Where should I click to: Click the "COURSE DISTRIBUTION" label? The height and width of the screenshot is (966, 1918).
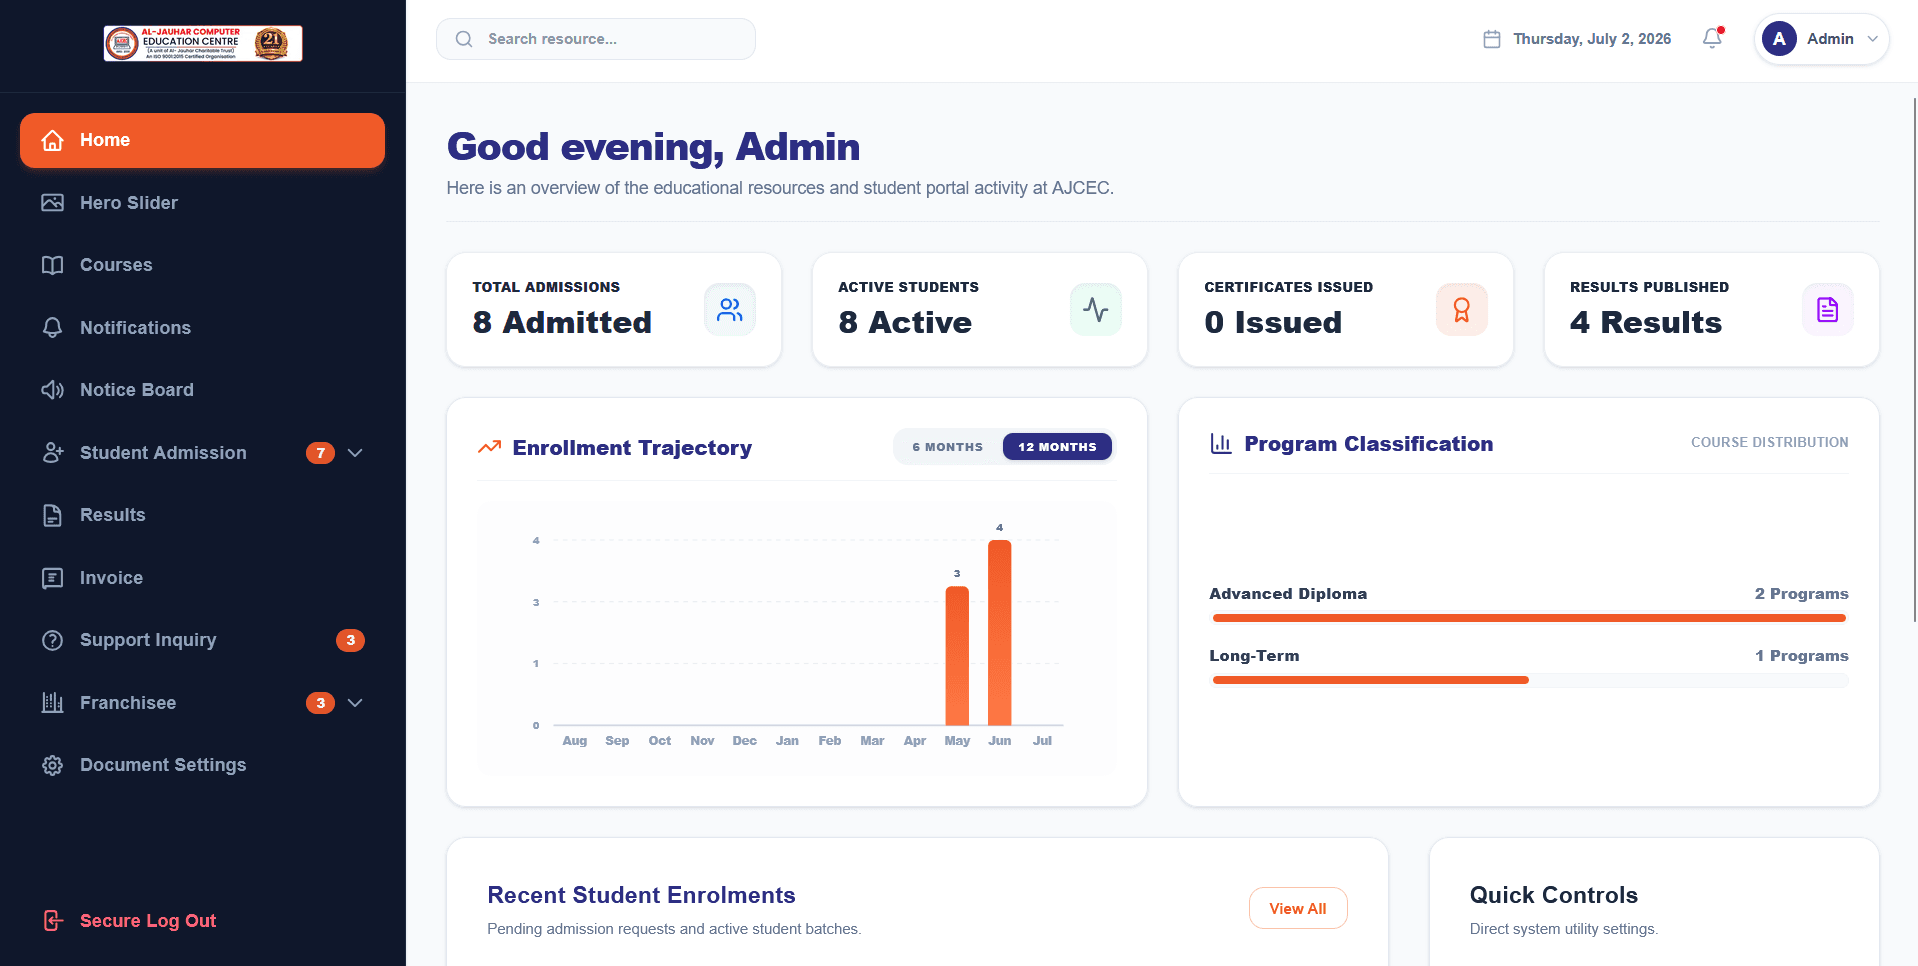pos(1770,442)
